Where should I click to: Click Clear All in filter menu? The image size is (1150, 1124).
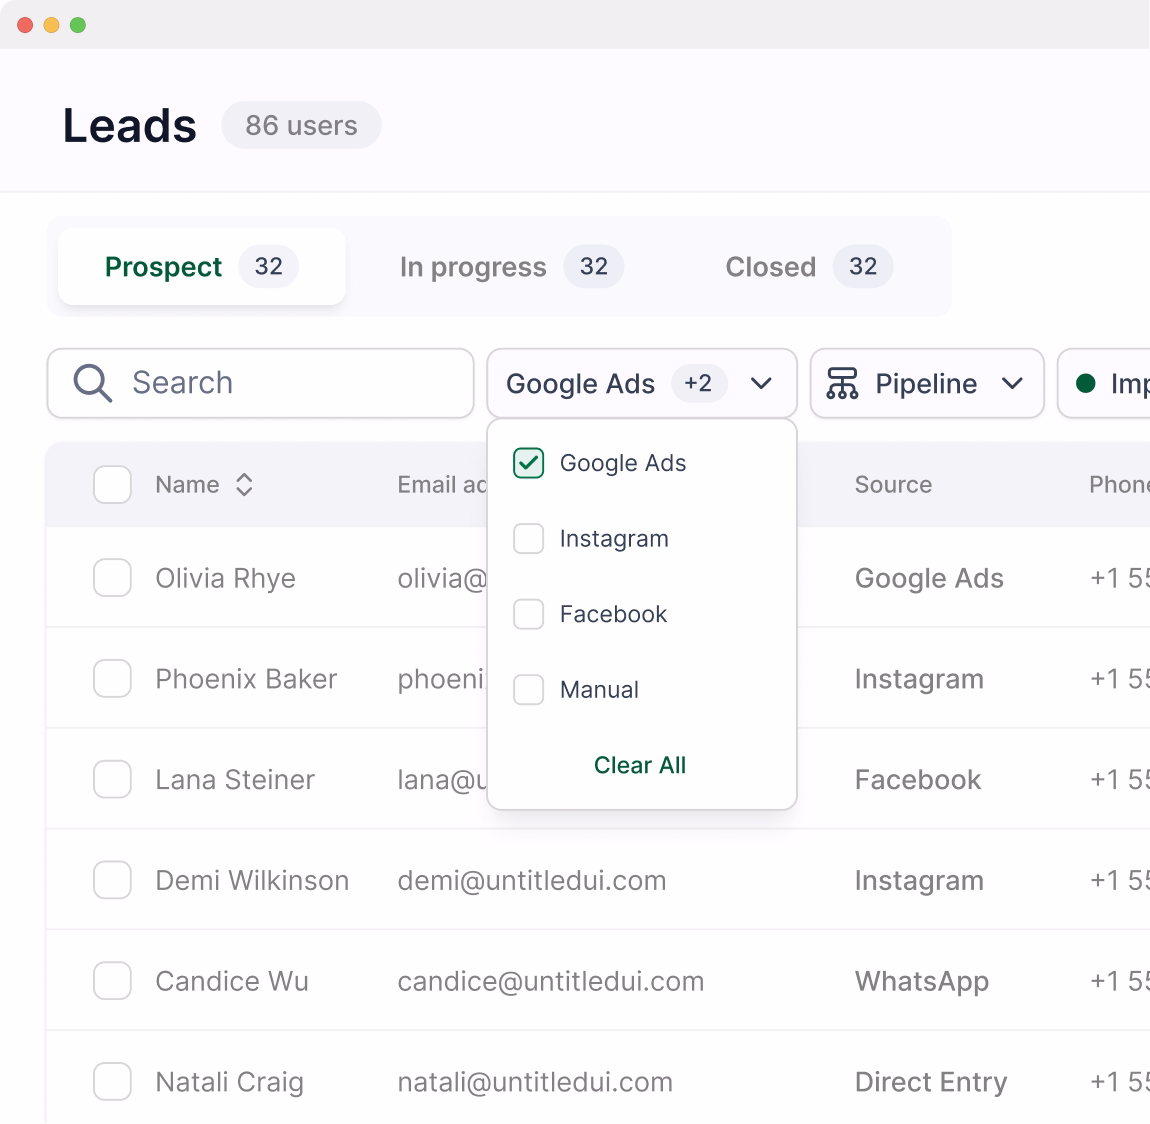tap(640, 765)
